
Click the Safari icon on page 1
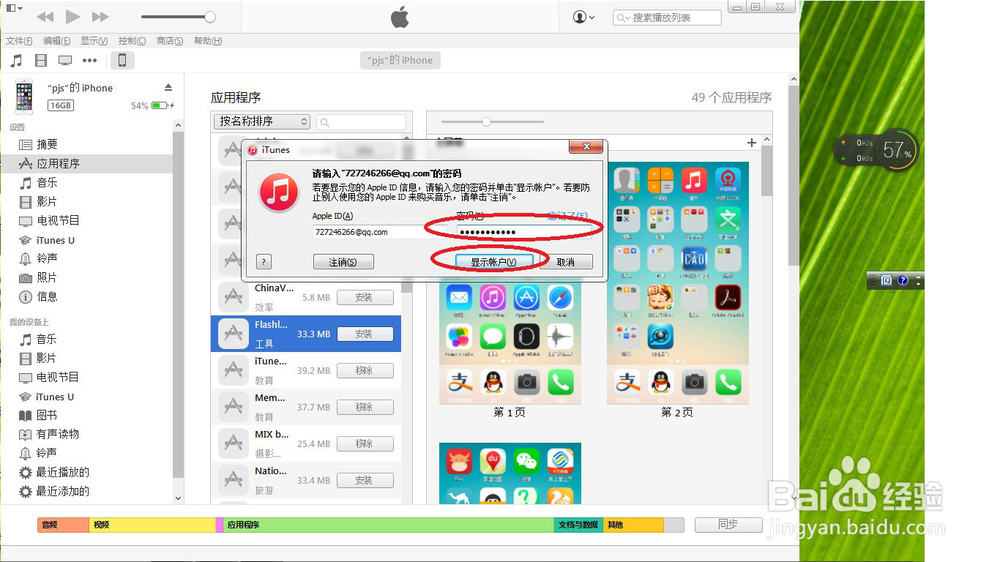tap(560, 298)
